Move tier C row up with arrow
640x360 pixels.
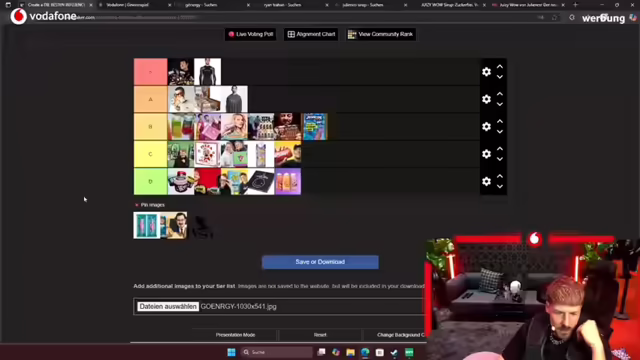(500, 149)
